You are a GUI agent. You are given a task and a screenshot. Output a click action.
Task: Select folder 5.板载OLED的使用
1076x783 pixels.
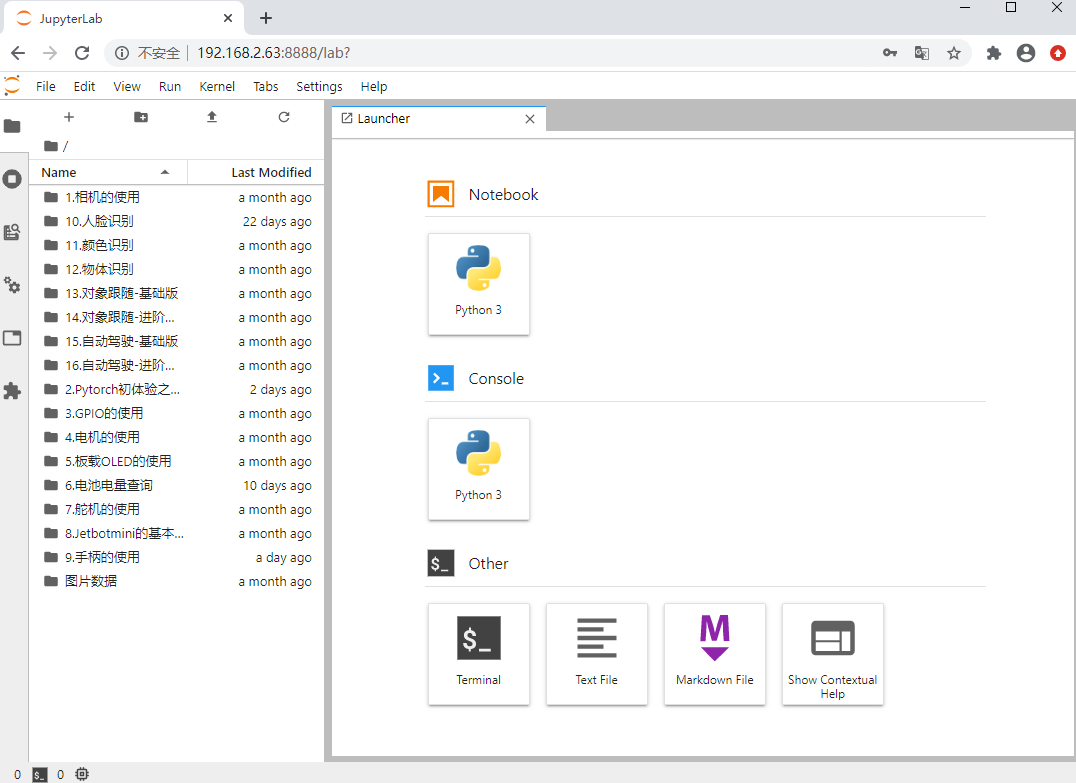[x=177, y=462]
